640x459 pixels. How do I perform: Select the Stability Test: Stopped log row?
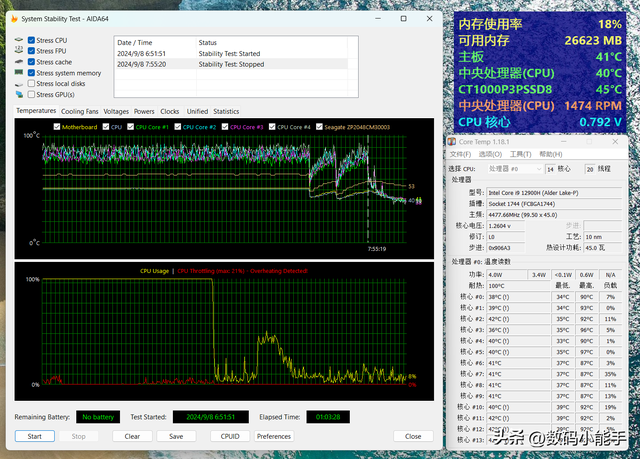tap(232, 64)
